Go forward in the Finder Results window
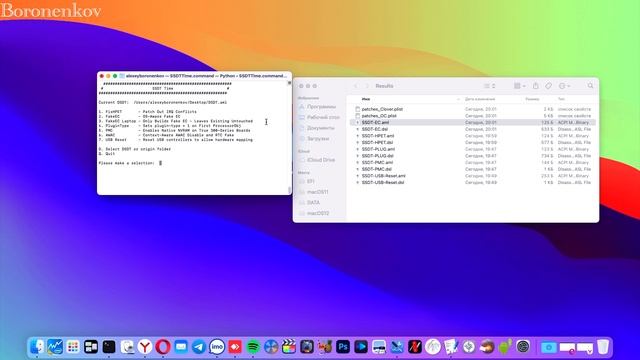Image resolution: width=640 pixels, height=360 pixels. [367, 86]
